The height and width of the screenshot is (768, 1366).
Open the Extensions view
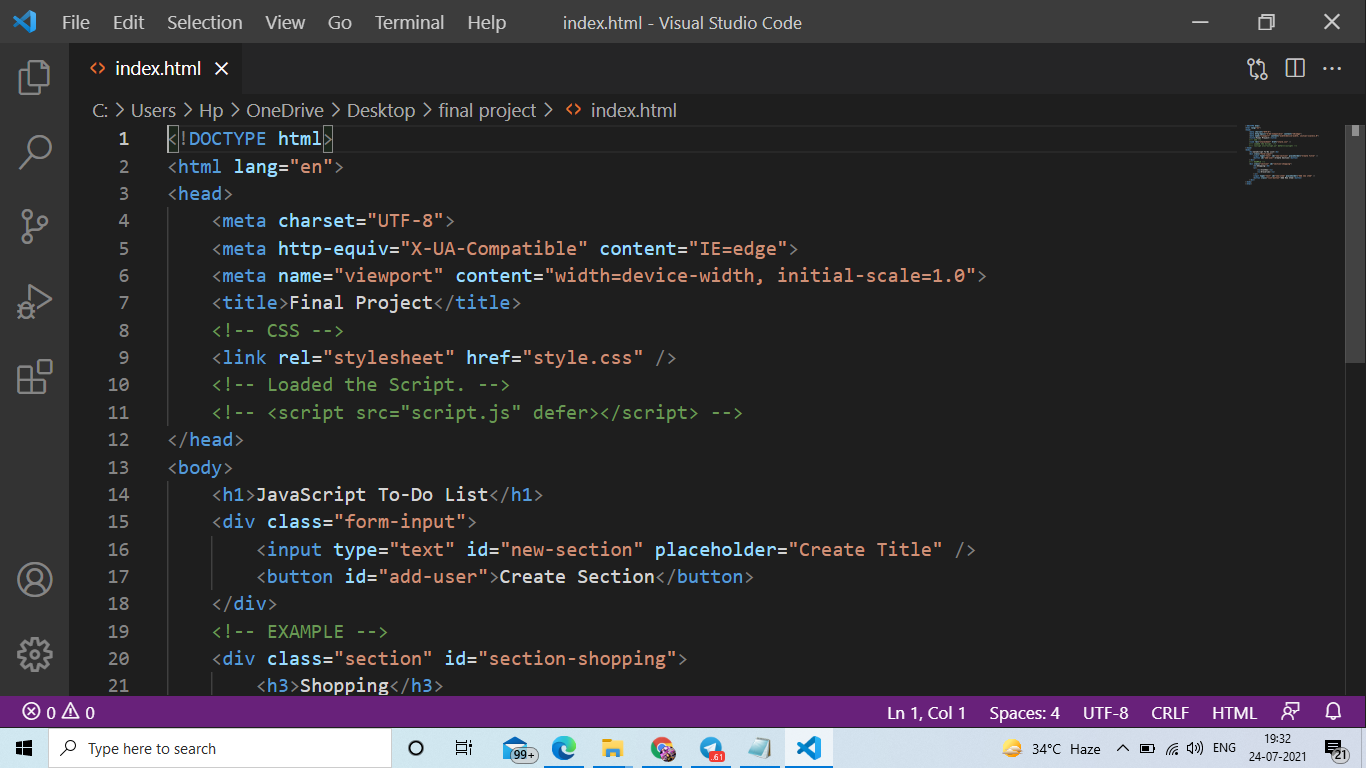(x=34, y=377)
